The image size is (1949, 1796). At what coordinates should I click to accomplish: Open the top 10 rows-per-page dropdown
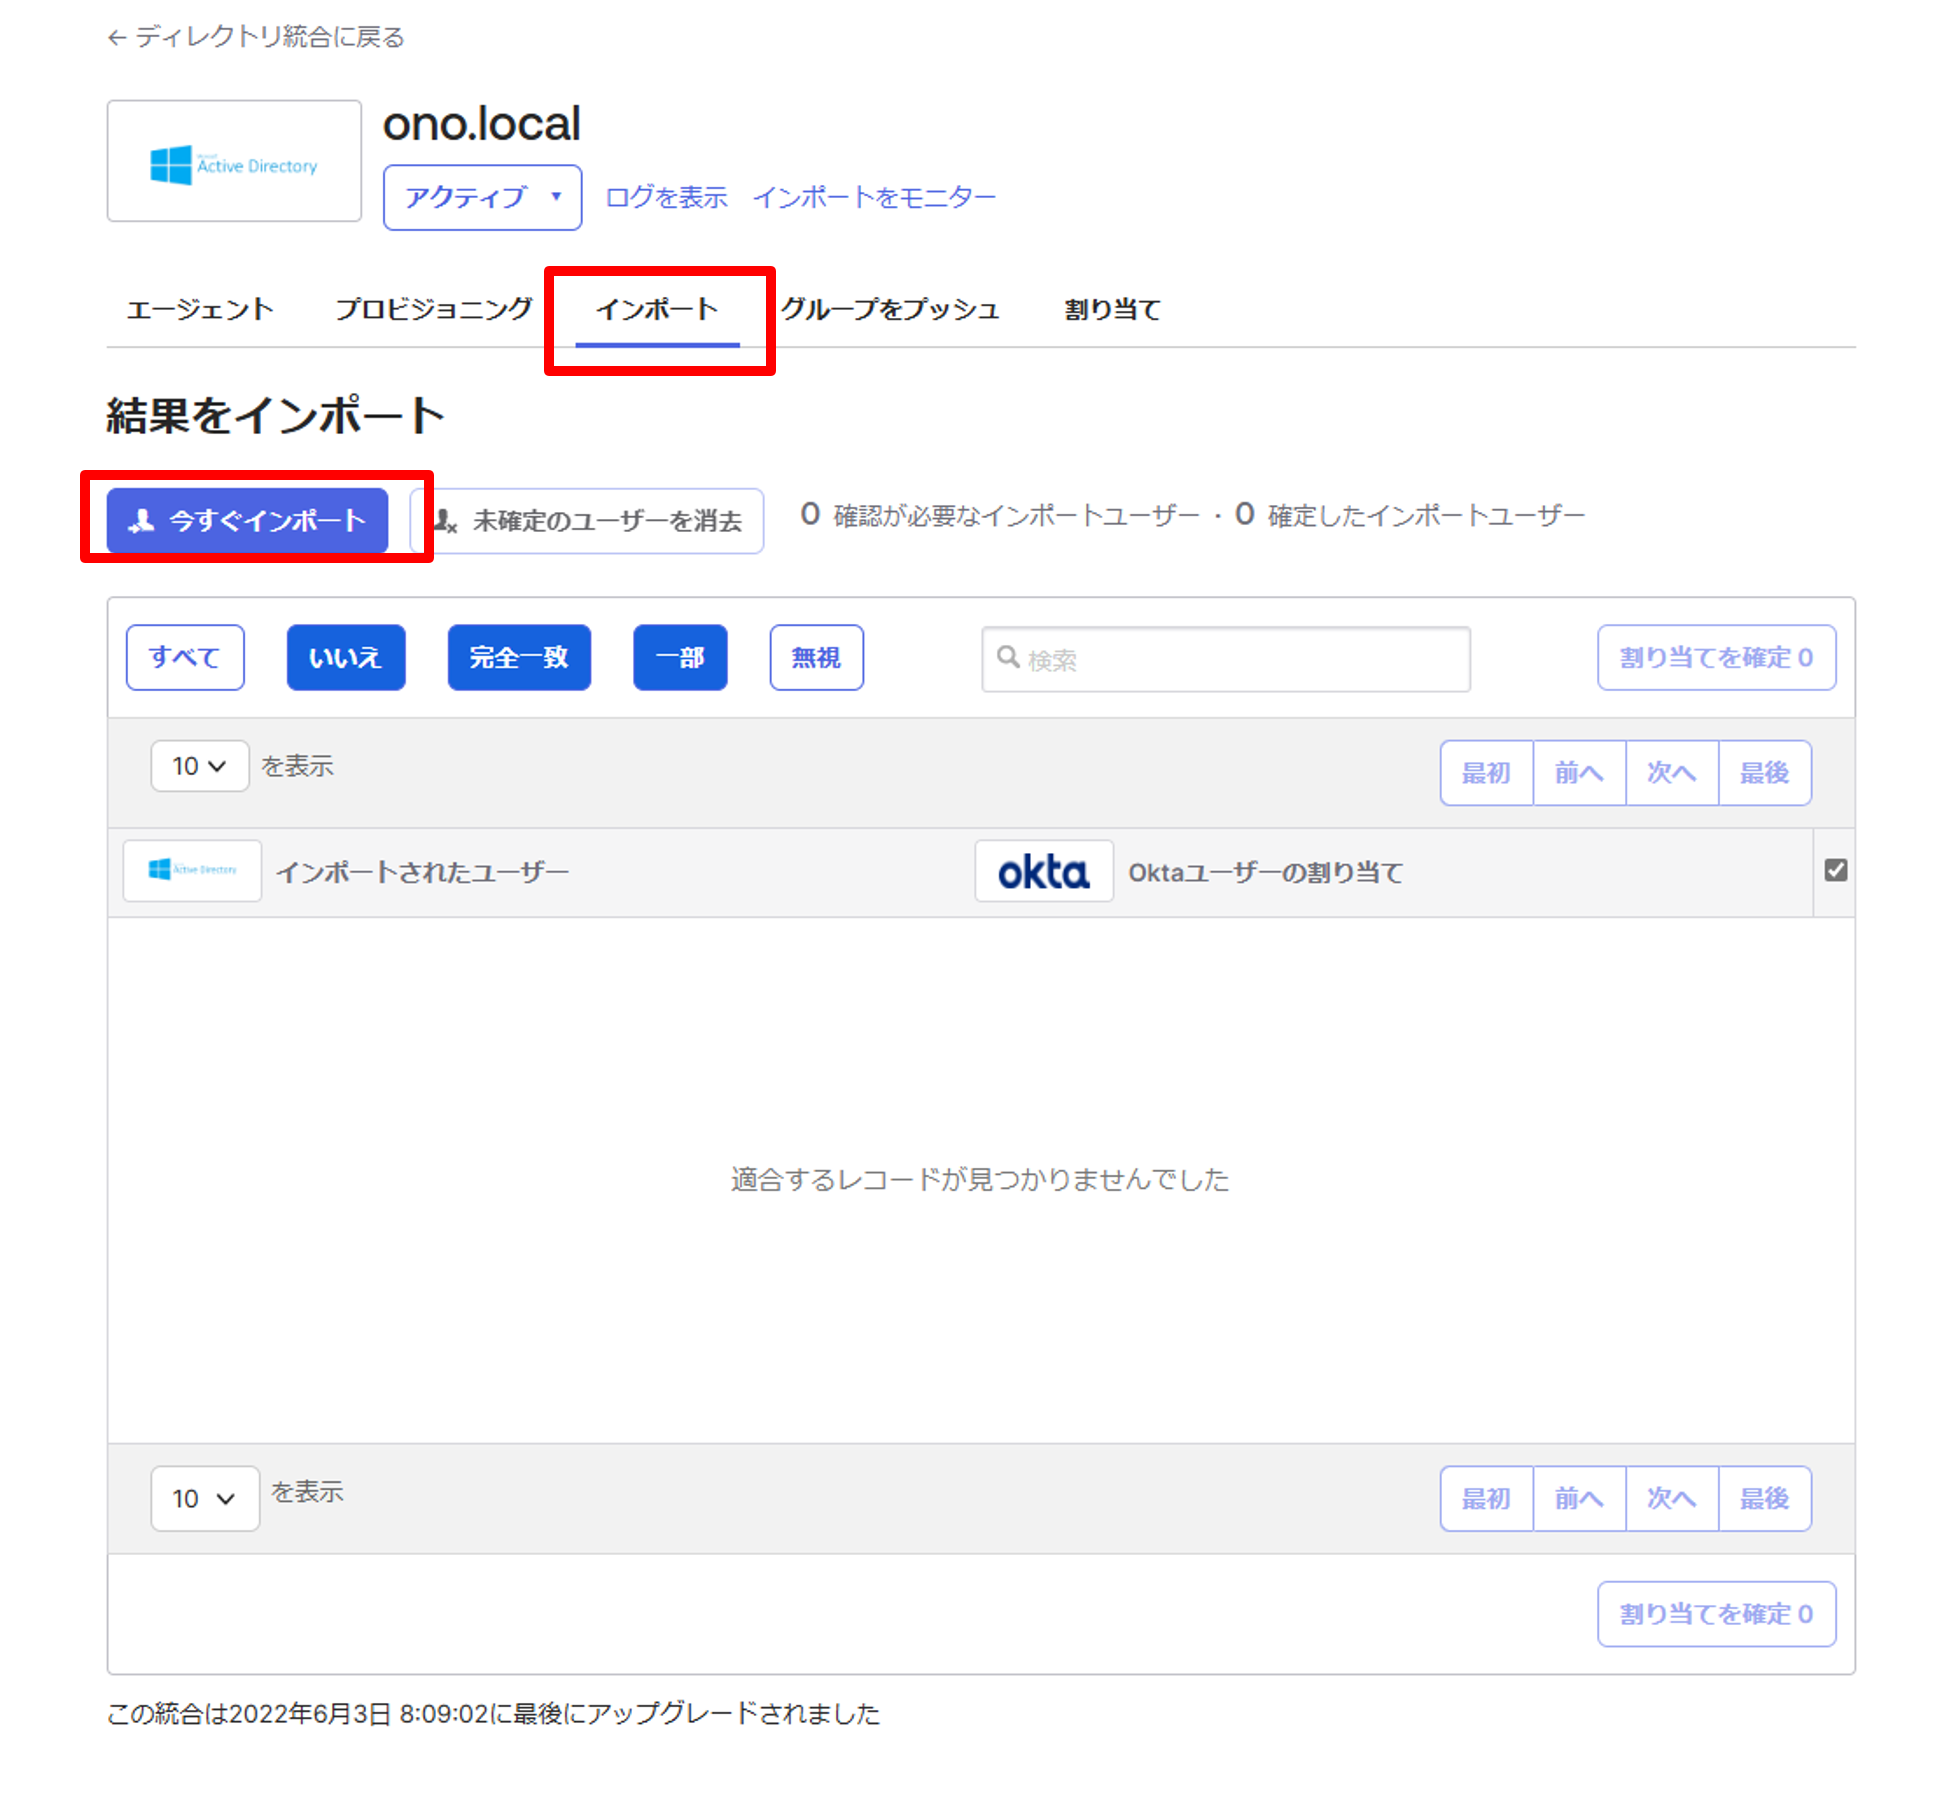click(x=199, y=766)
